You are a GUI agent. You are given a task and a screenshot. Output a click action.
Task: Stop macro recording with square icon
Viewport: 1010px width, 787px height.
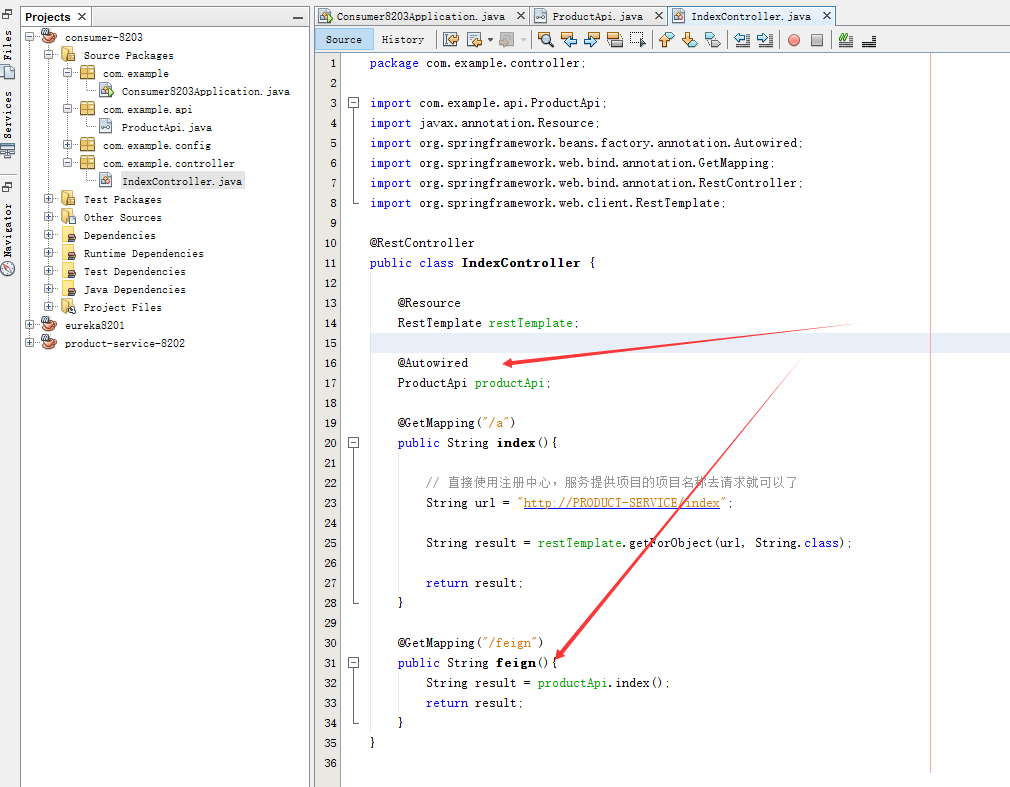tap(817, 40)
